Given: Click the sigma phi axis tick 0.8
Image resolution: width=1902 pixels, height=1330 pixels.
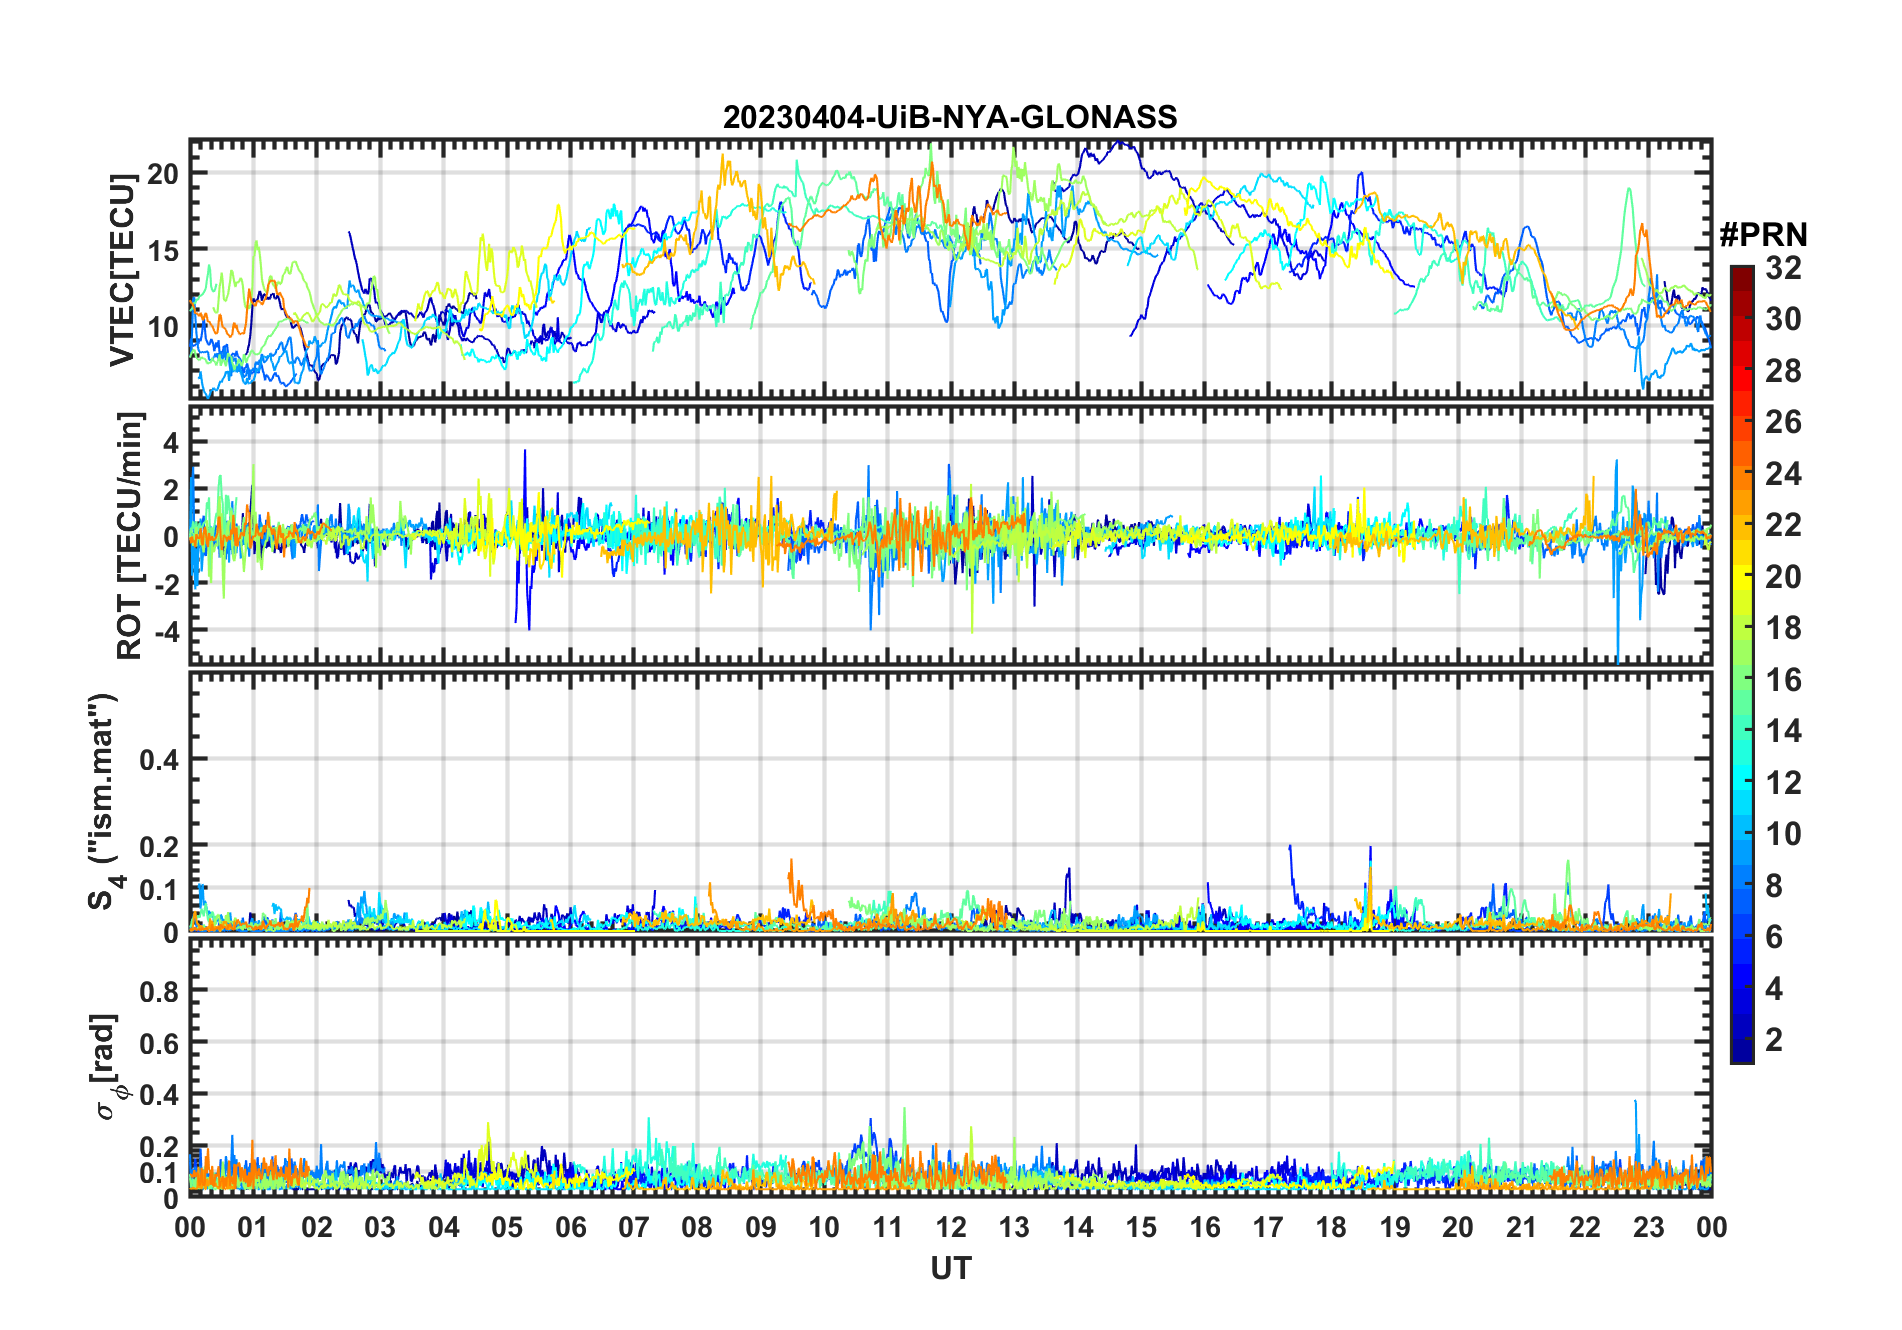Looking at the screenshot, I should coord(159,991).
